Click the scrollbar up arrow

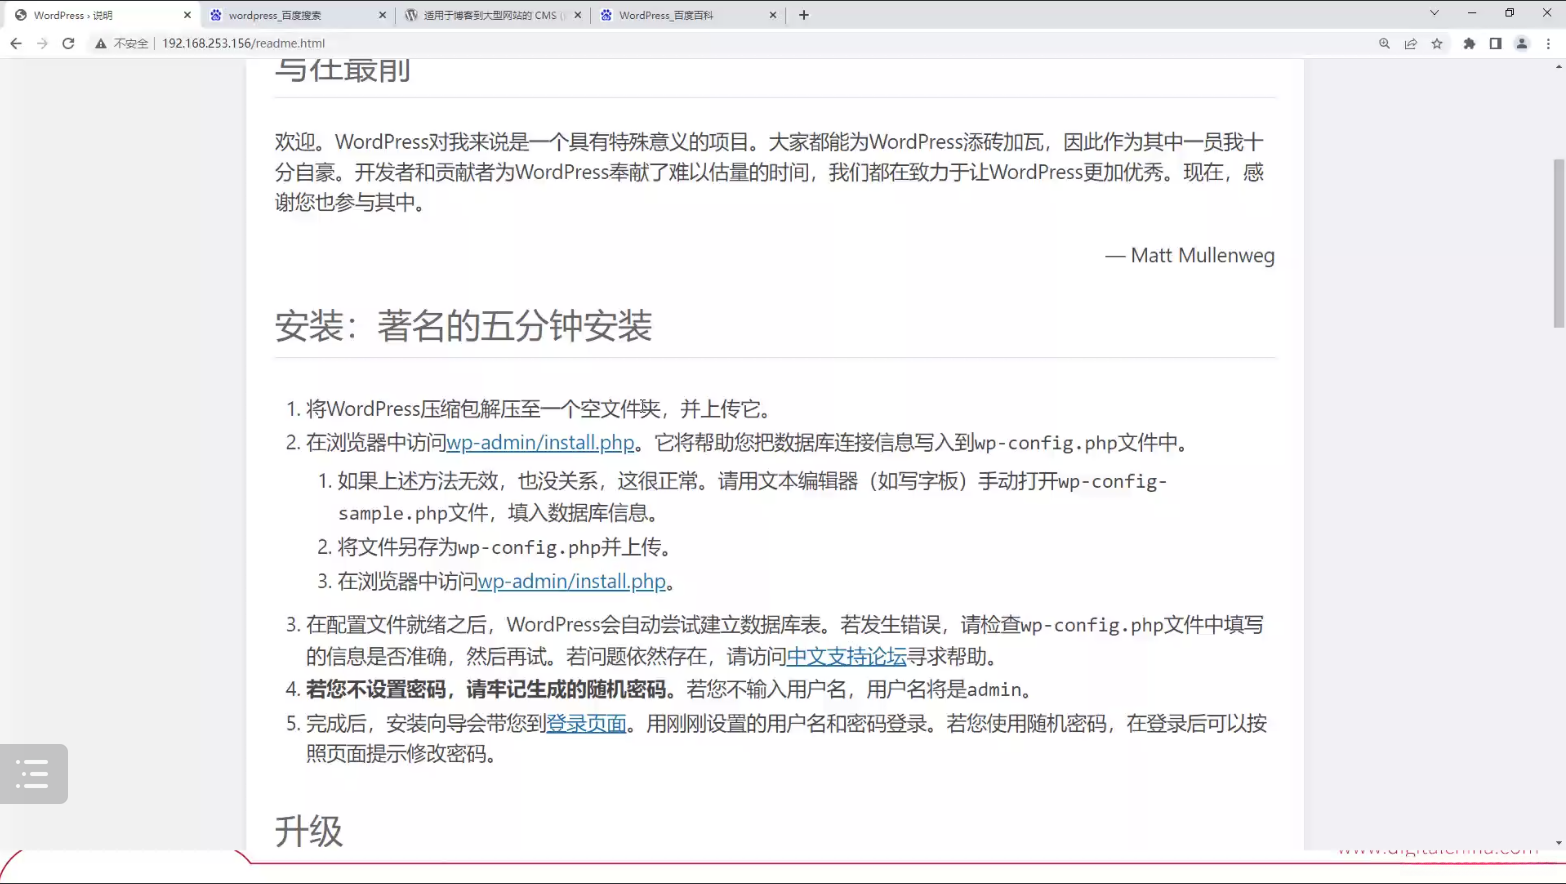(1559, 66)
